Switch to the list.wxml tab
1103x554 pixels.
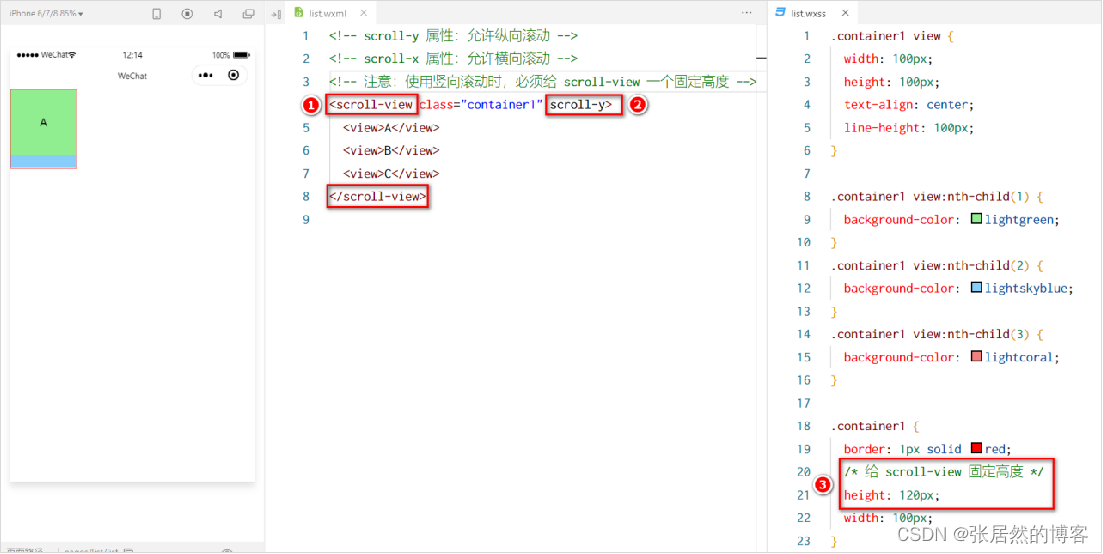(x=327, y=13)
